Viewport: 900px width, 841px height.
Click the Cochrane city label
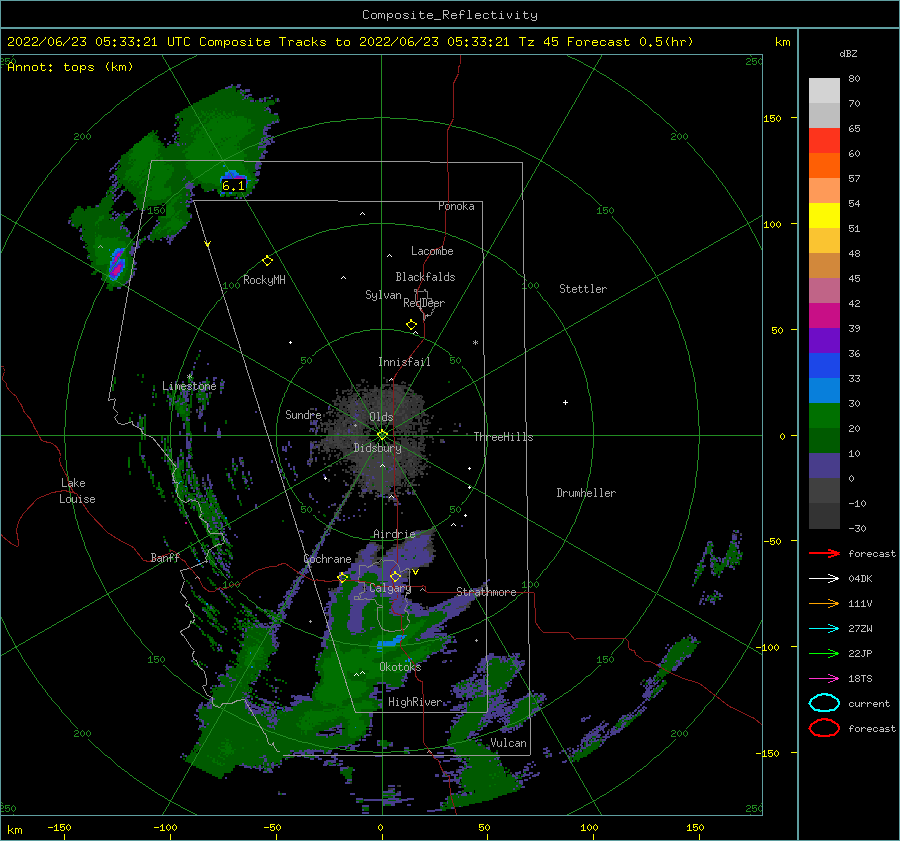pyautogui.click(x=327, y=559)
